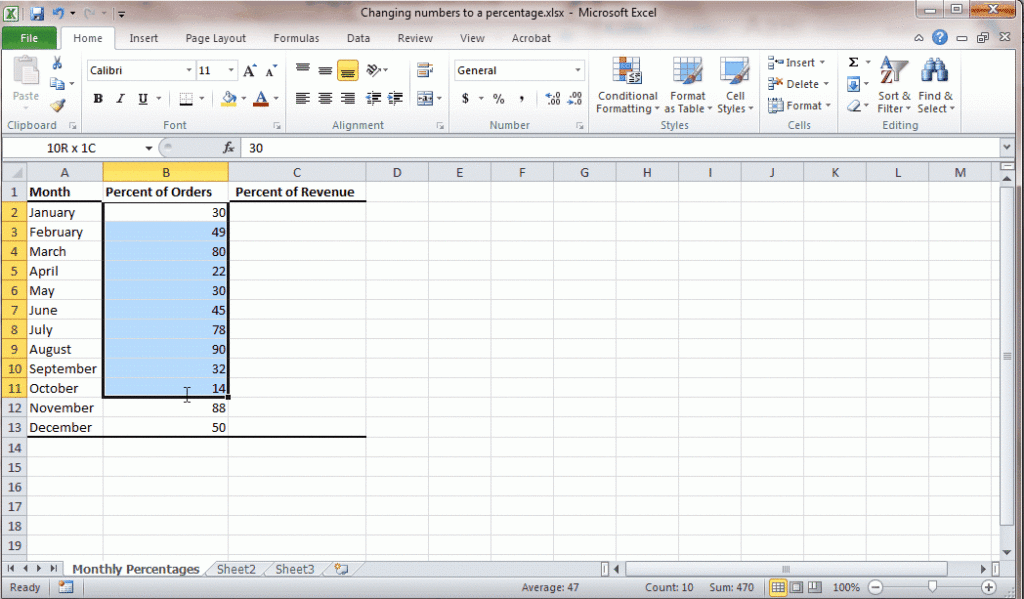Image resolution: width=1024 pixels, height=599 pixels.
Task: Click the Orientation text angle icon
Action: pyautogui.click(x=374, y=69)
